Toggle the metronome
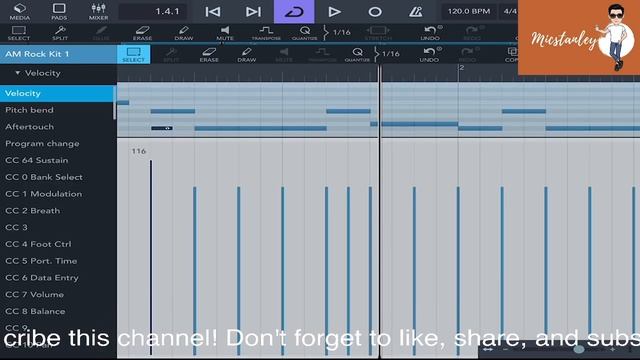This screenshot has height=360, width=640. click(x=416, y=11)
